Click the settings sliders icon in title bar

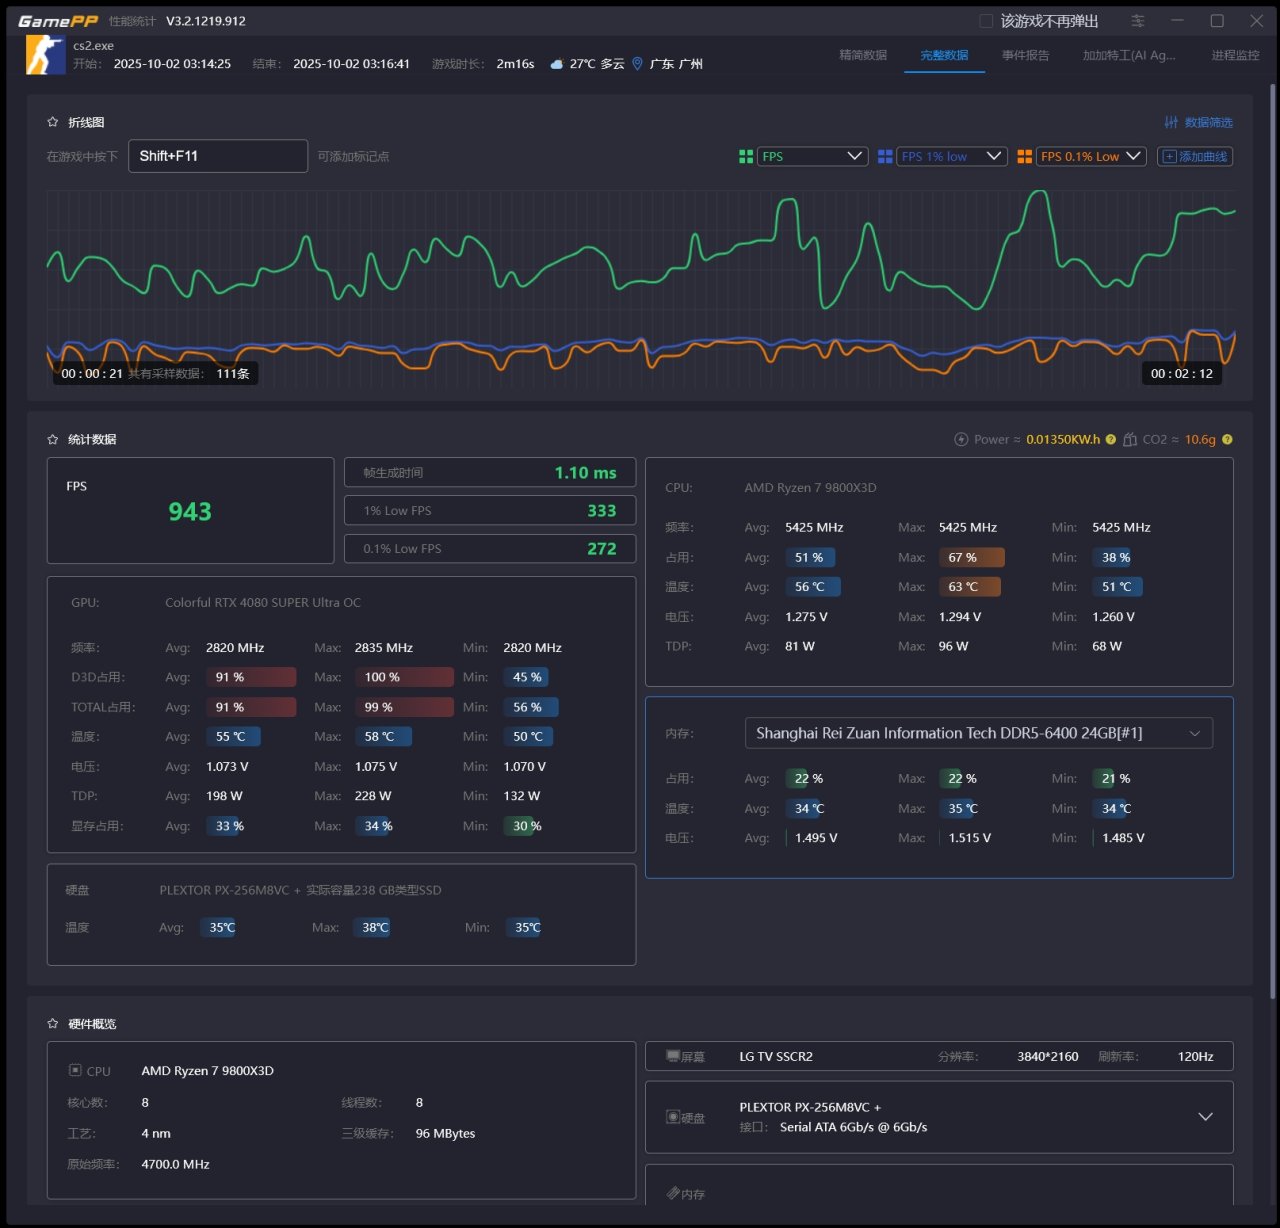coord(1138,21)
